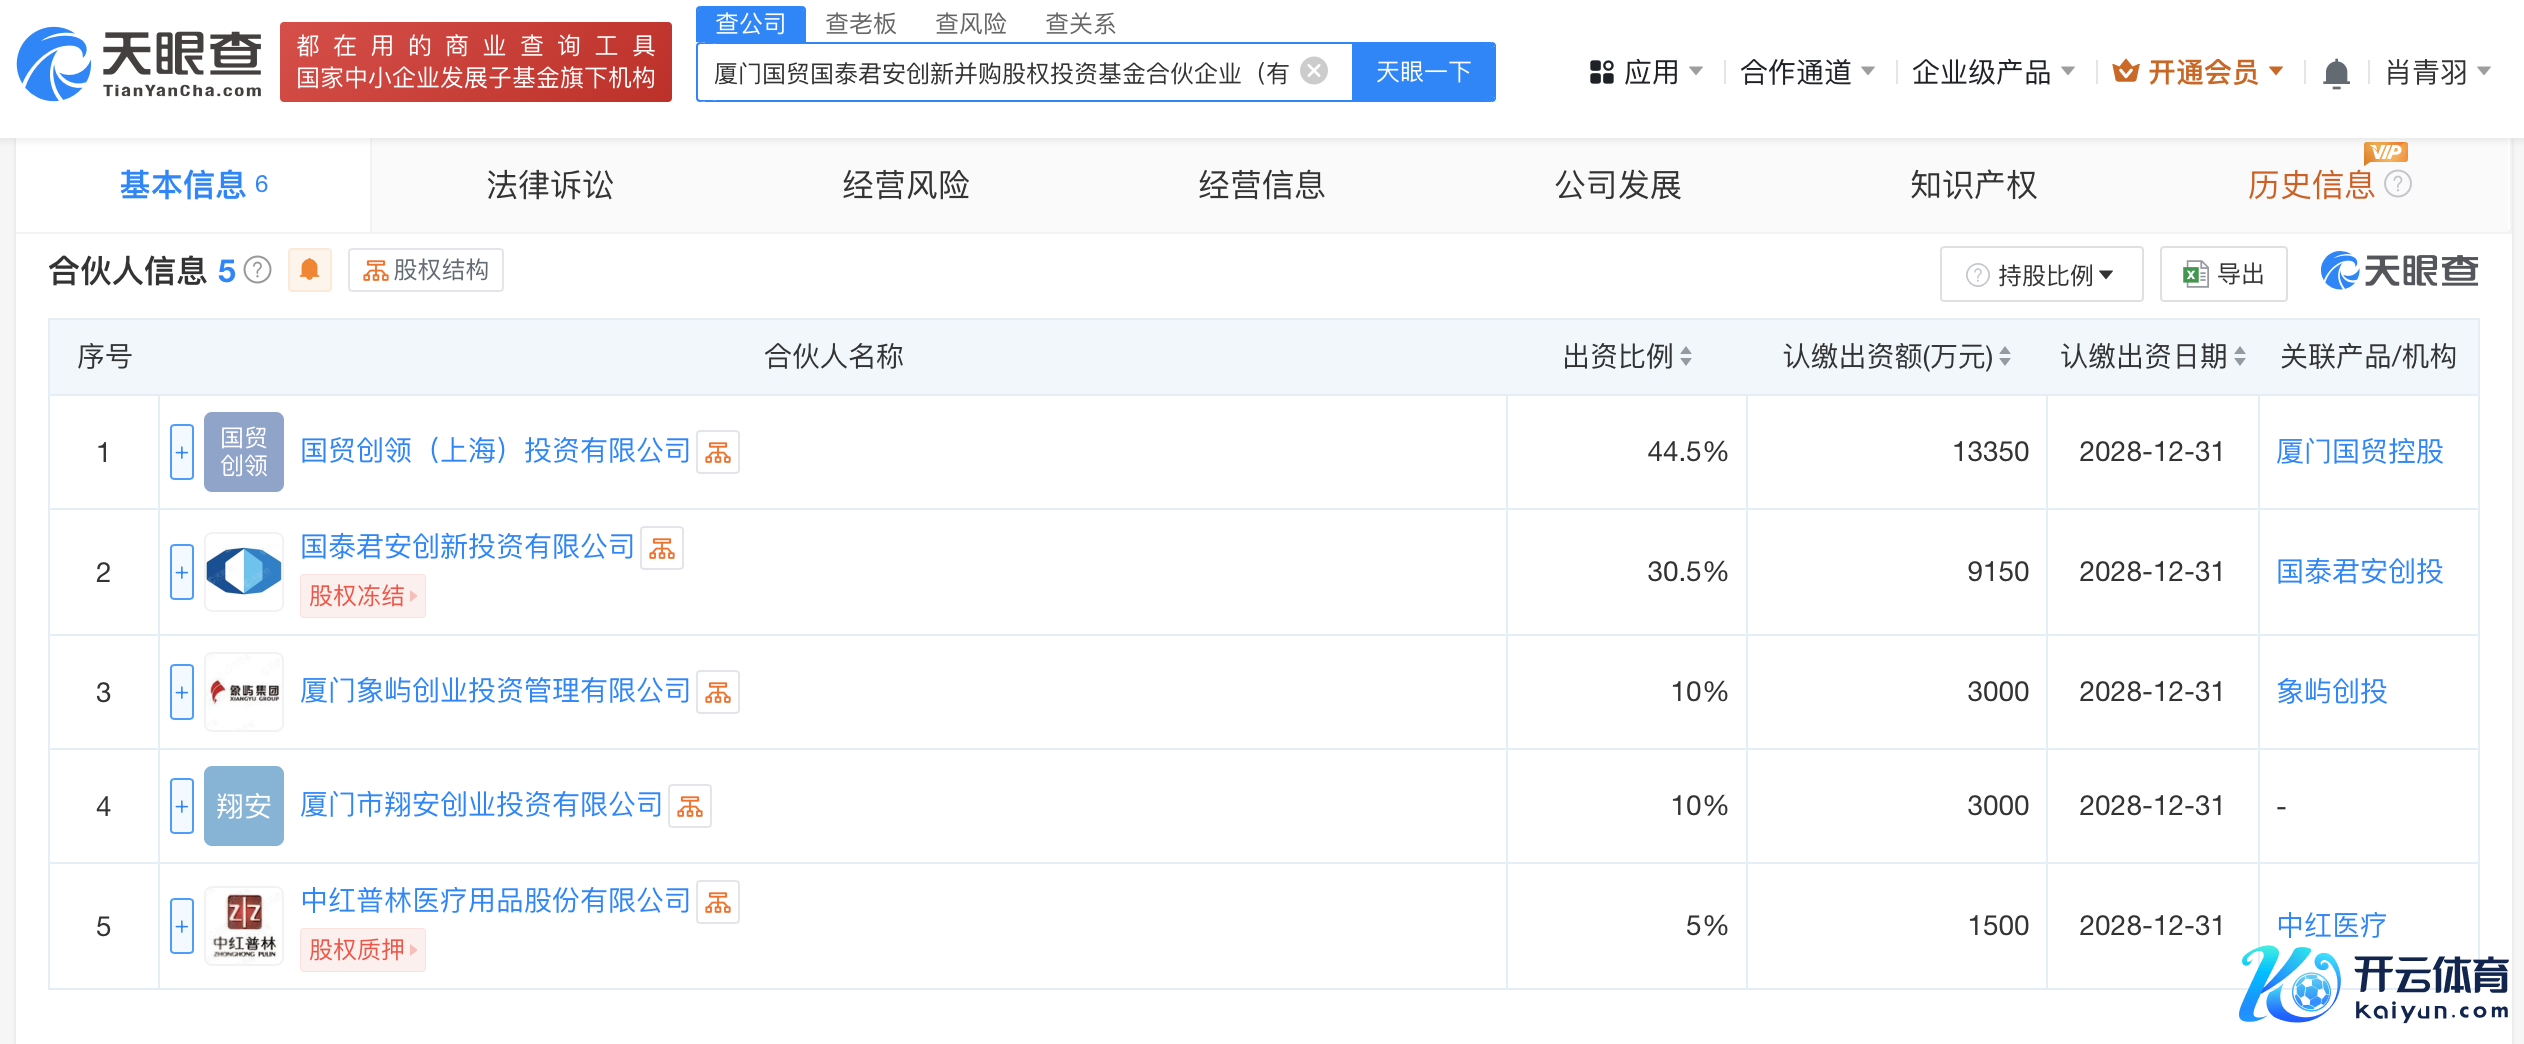Click the orange partner alert bell icon
2524x1044 pixels.
(310, 270)
